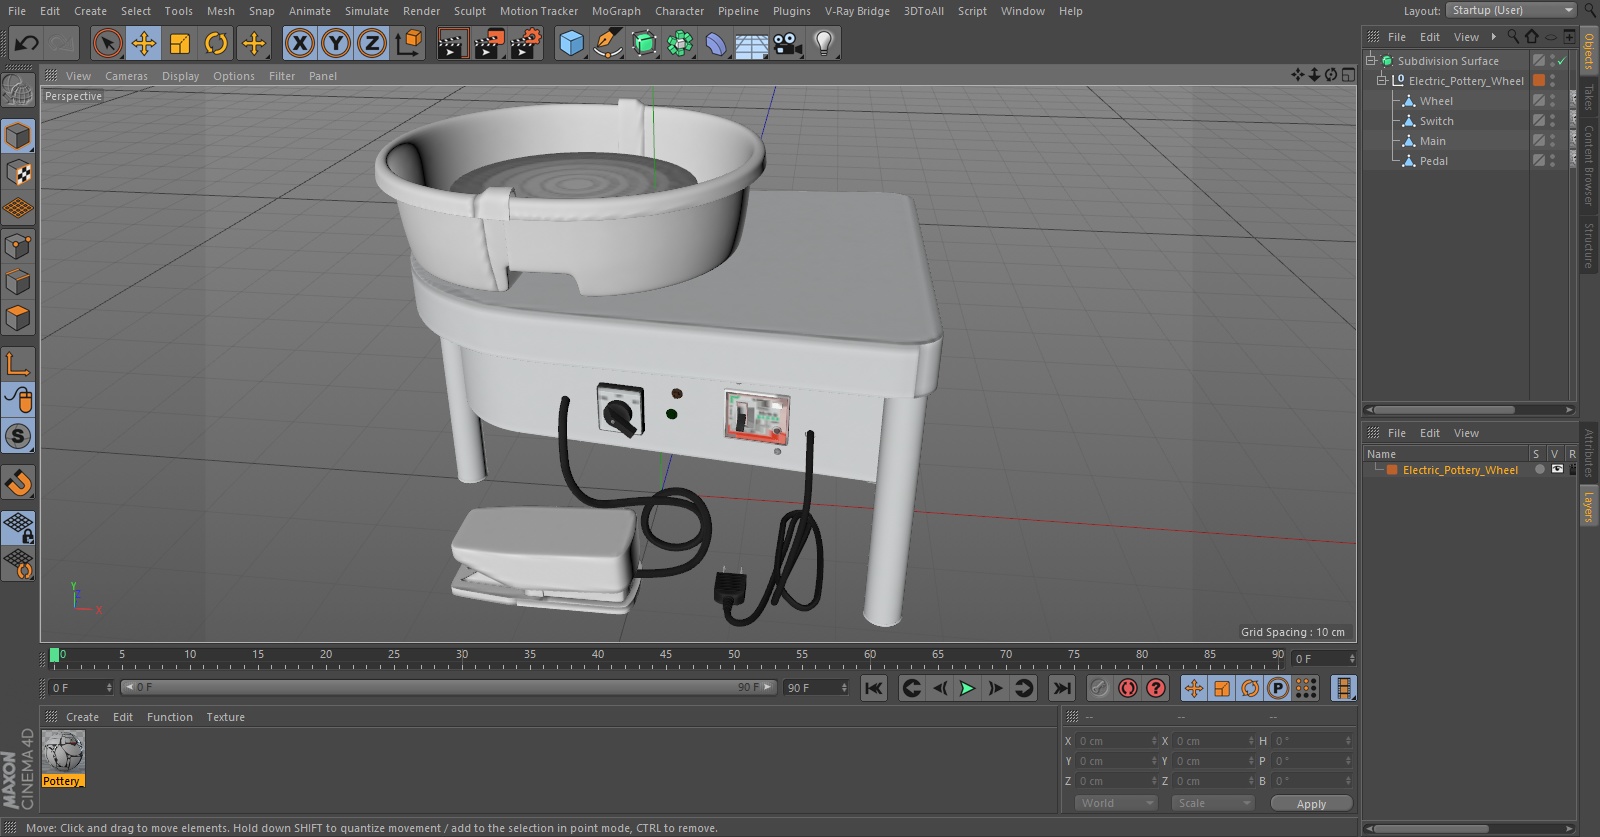Open the Simulate menu
The width and height of the screenshot is (1600, 837).
(367, 11)
